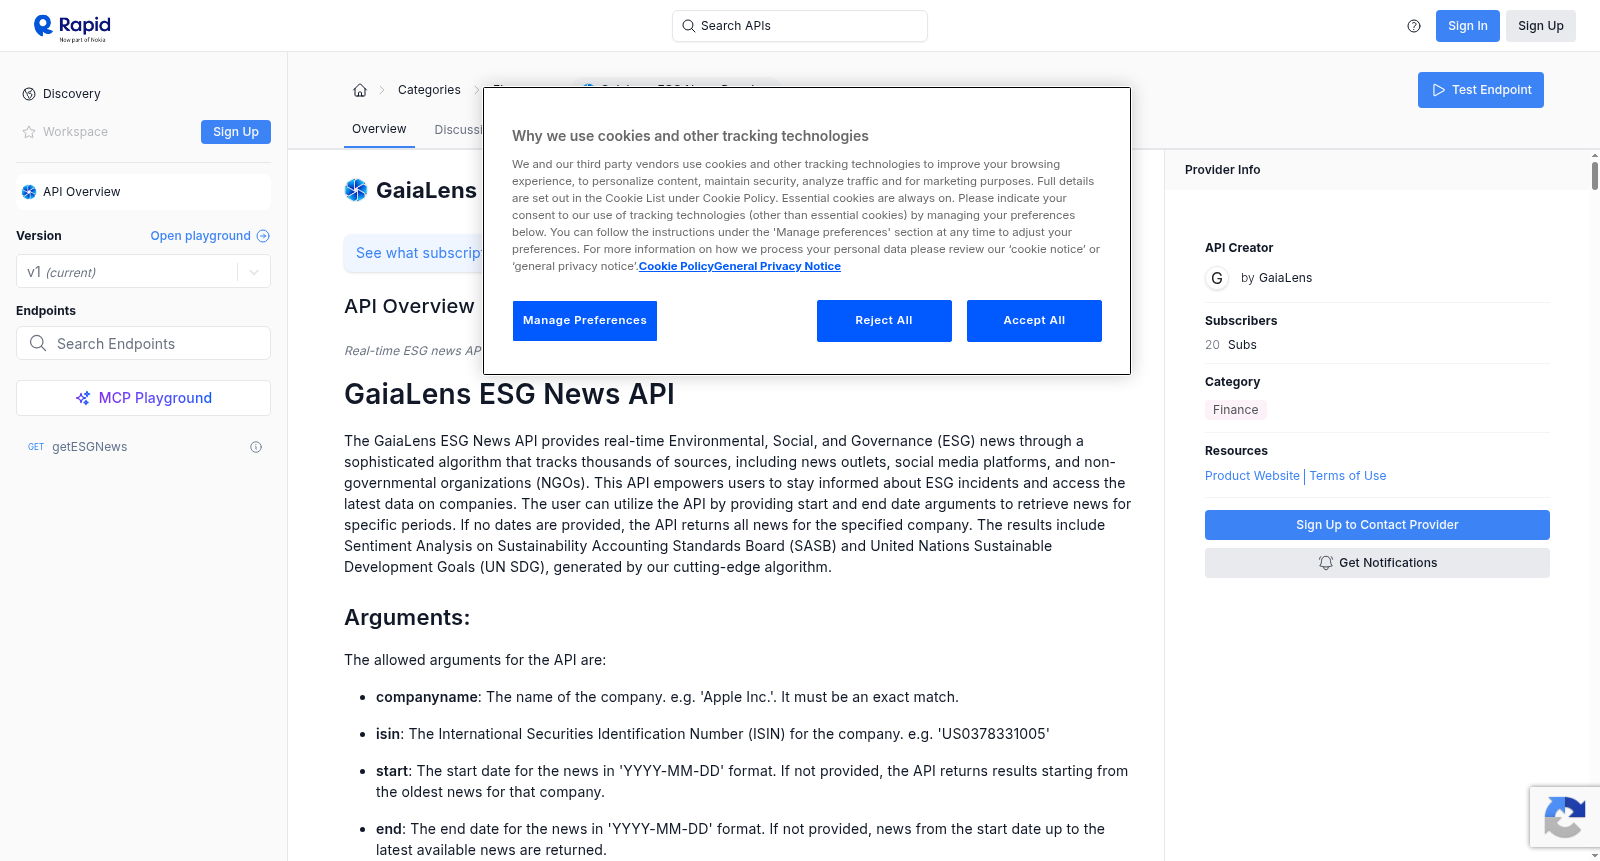Click the Sign In button

(x=1467, y=26)
